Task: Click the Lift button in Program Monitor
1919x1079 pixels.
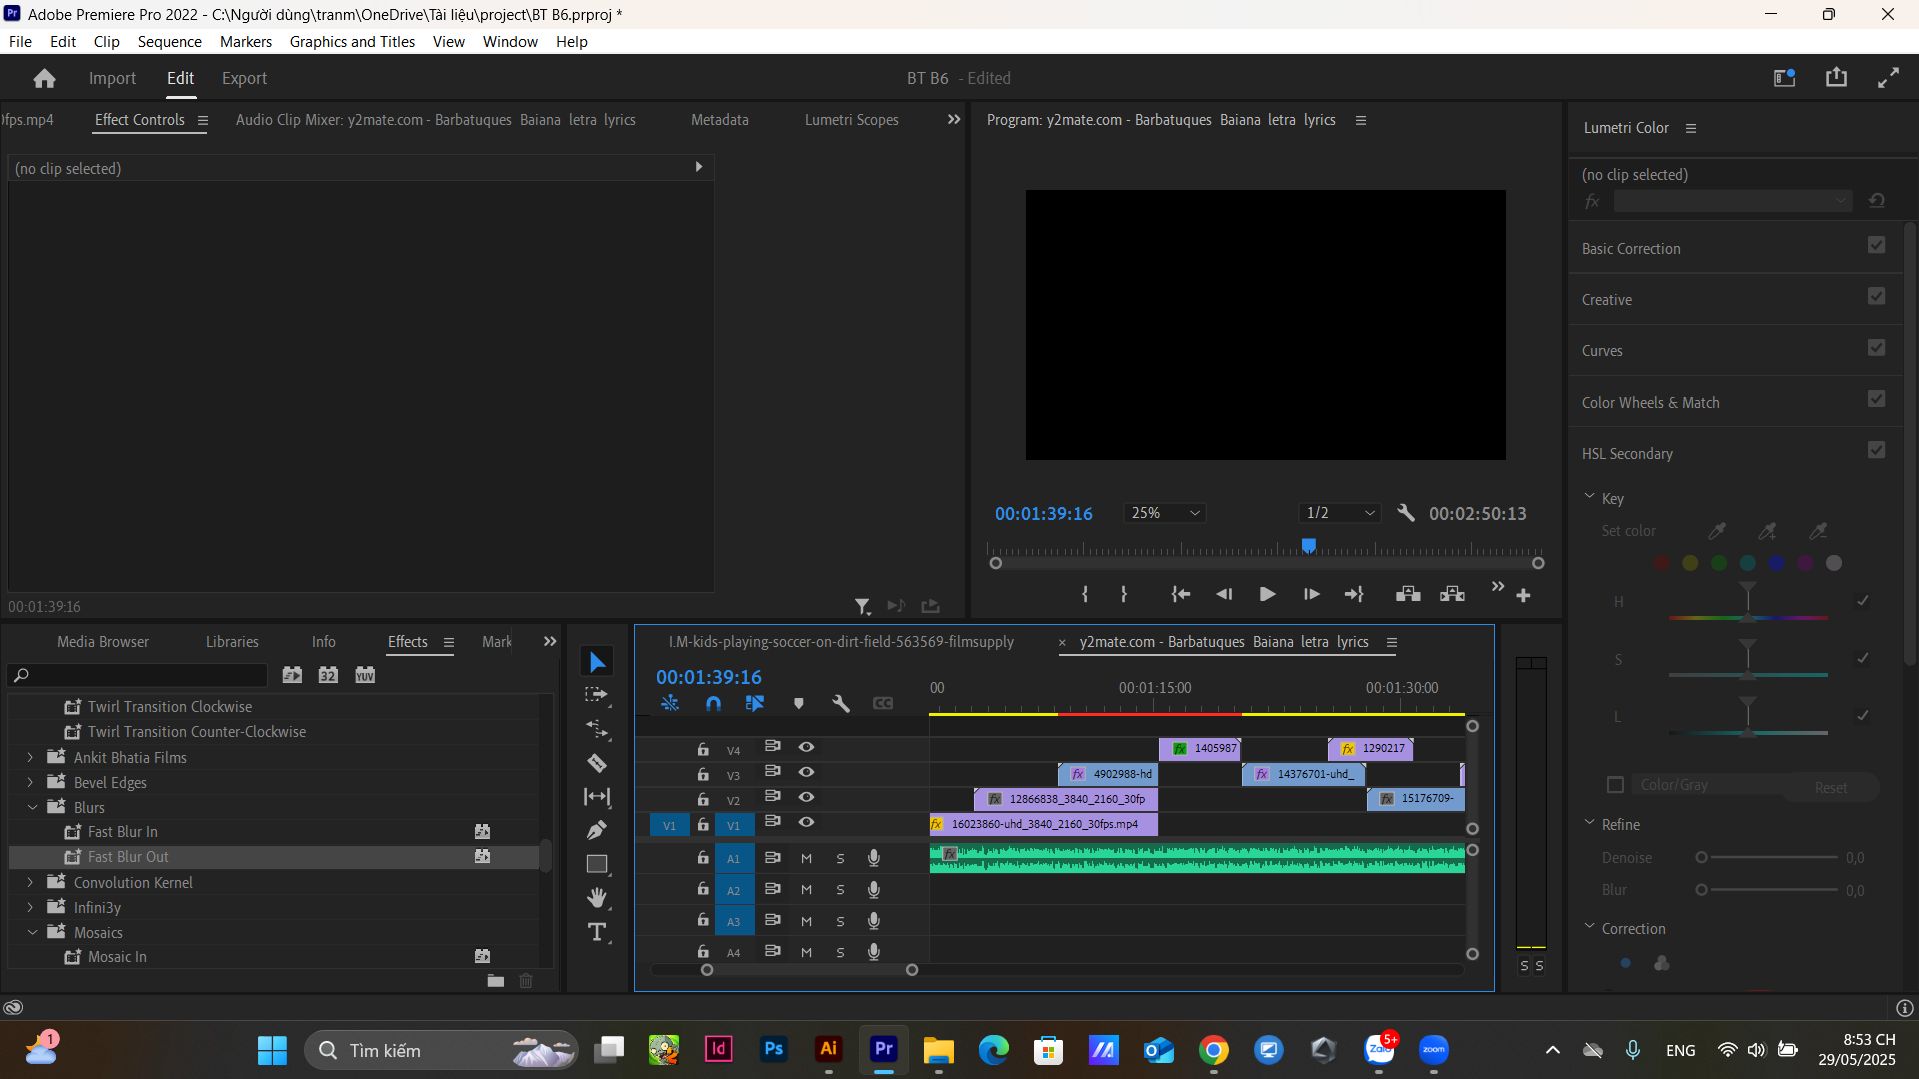Action: click(x=1408, y=594)
